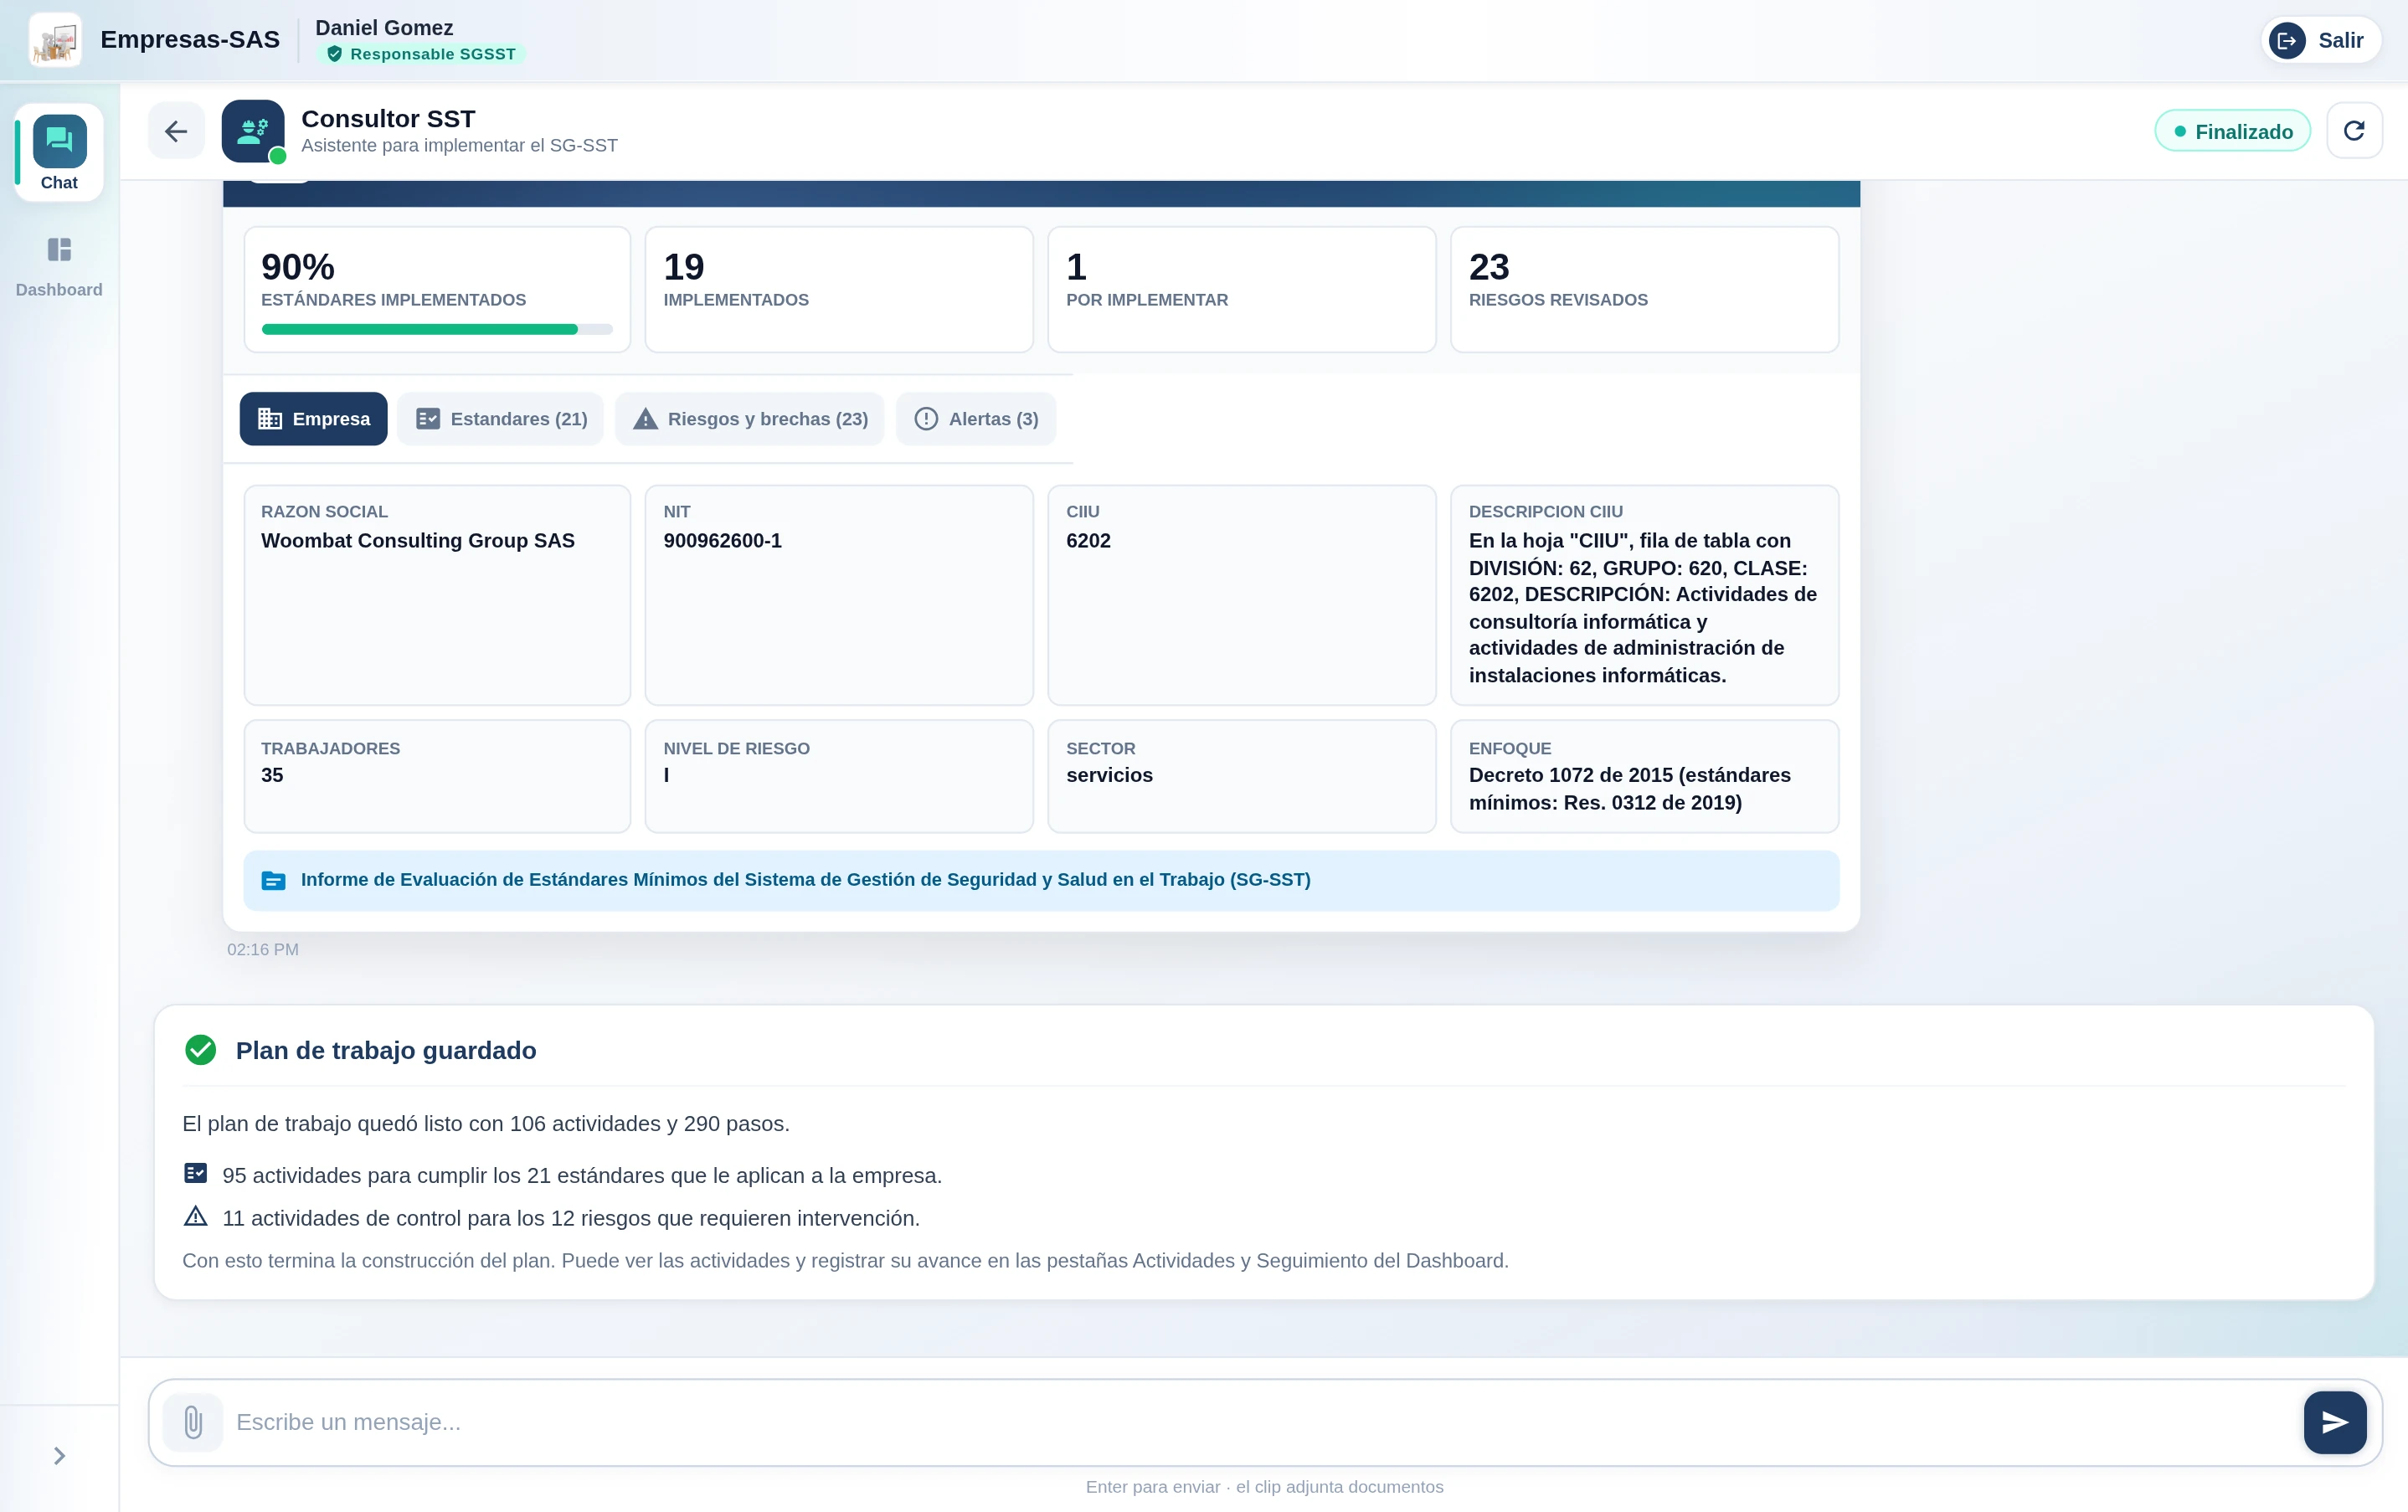Click the Sector value servicios
2408x1512 pixels.
(x=1109, y=775)
